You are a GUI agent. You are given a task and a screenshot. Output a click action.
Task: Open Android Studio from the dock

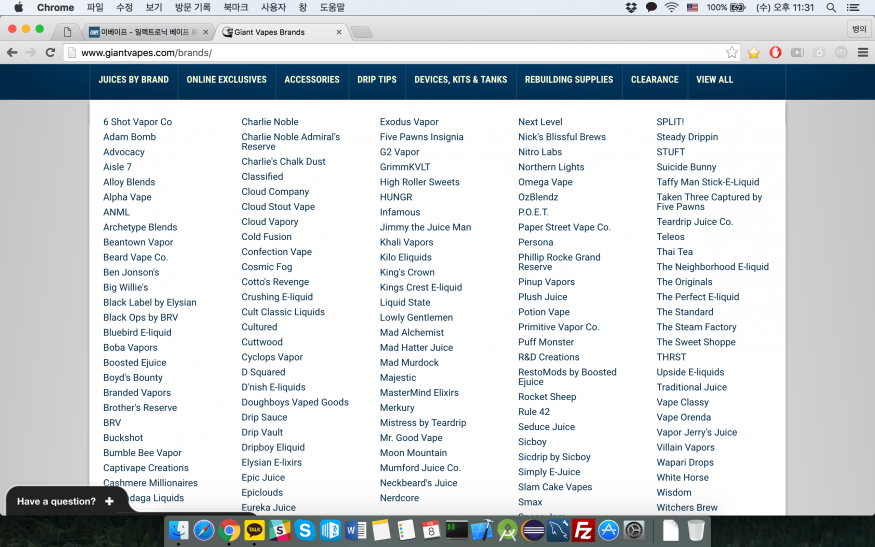[x=507, y=530]
